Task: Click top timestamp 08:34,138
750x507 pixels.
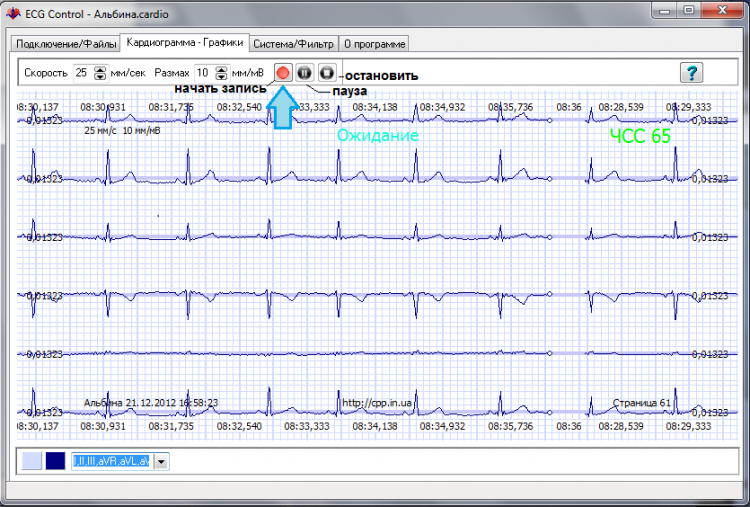Action: click(375, 107)
